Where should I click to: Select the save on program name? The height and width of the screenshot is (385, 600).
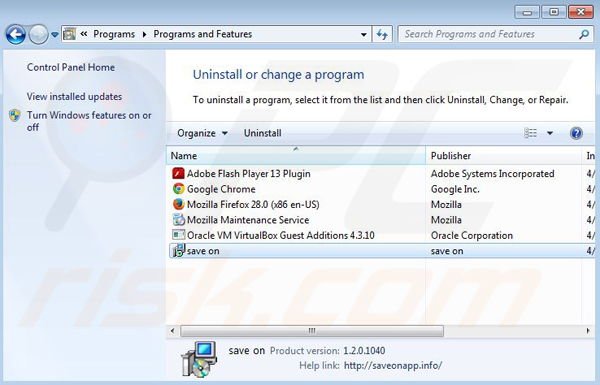203,251
